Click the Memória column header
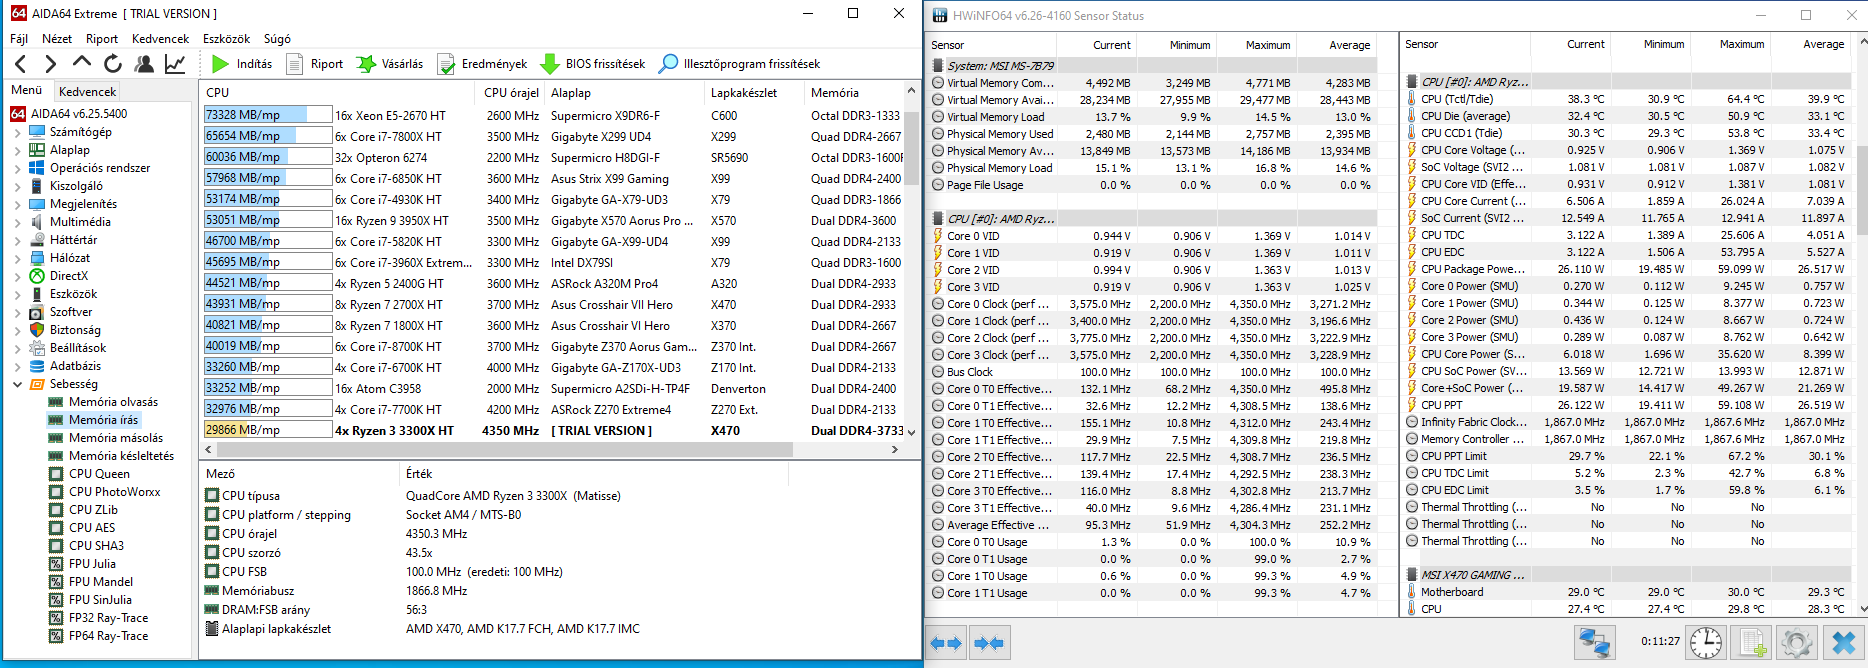Image resolution: width=1868 pixels, height=668 pixels. tap(853, 92)
